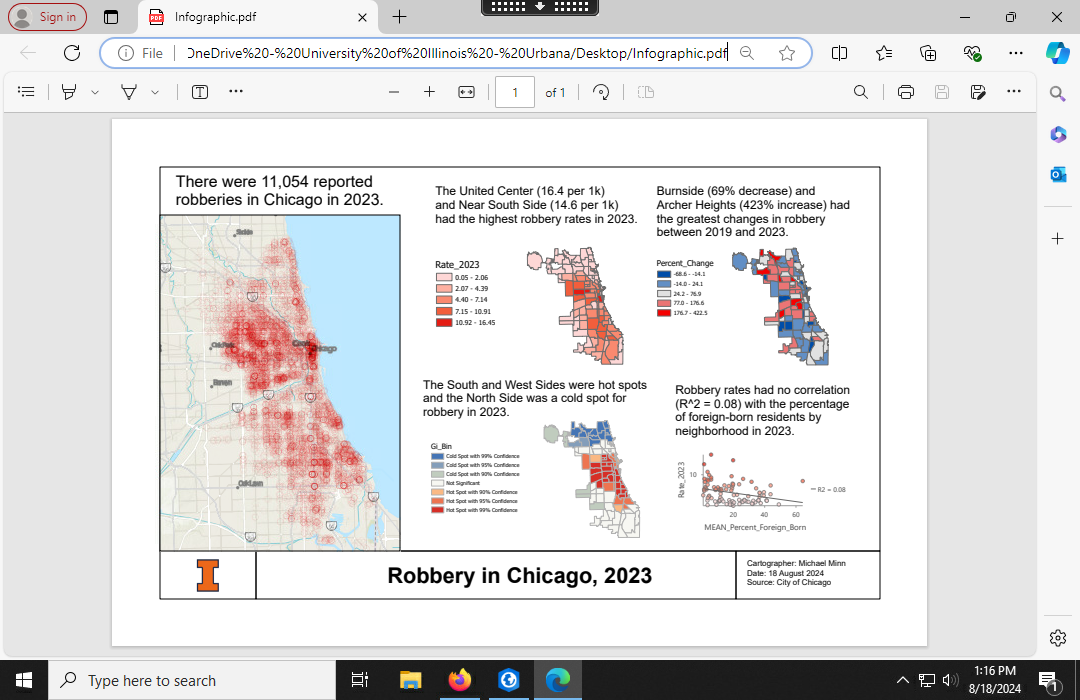Click the Sign in button

pyautogui.click(x=47, y=17)
